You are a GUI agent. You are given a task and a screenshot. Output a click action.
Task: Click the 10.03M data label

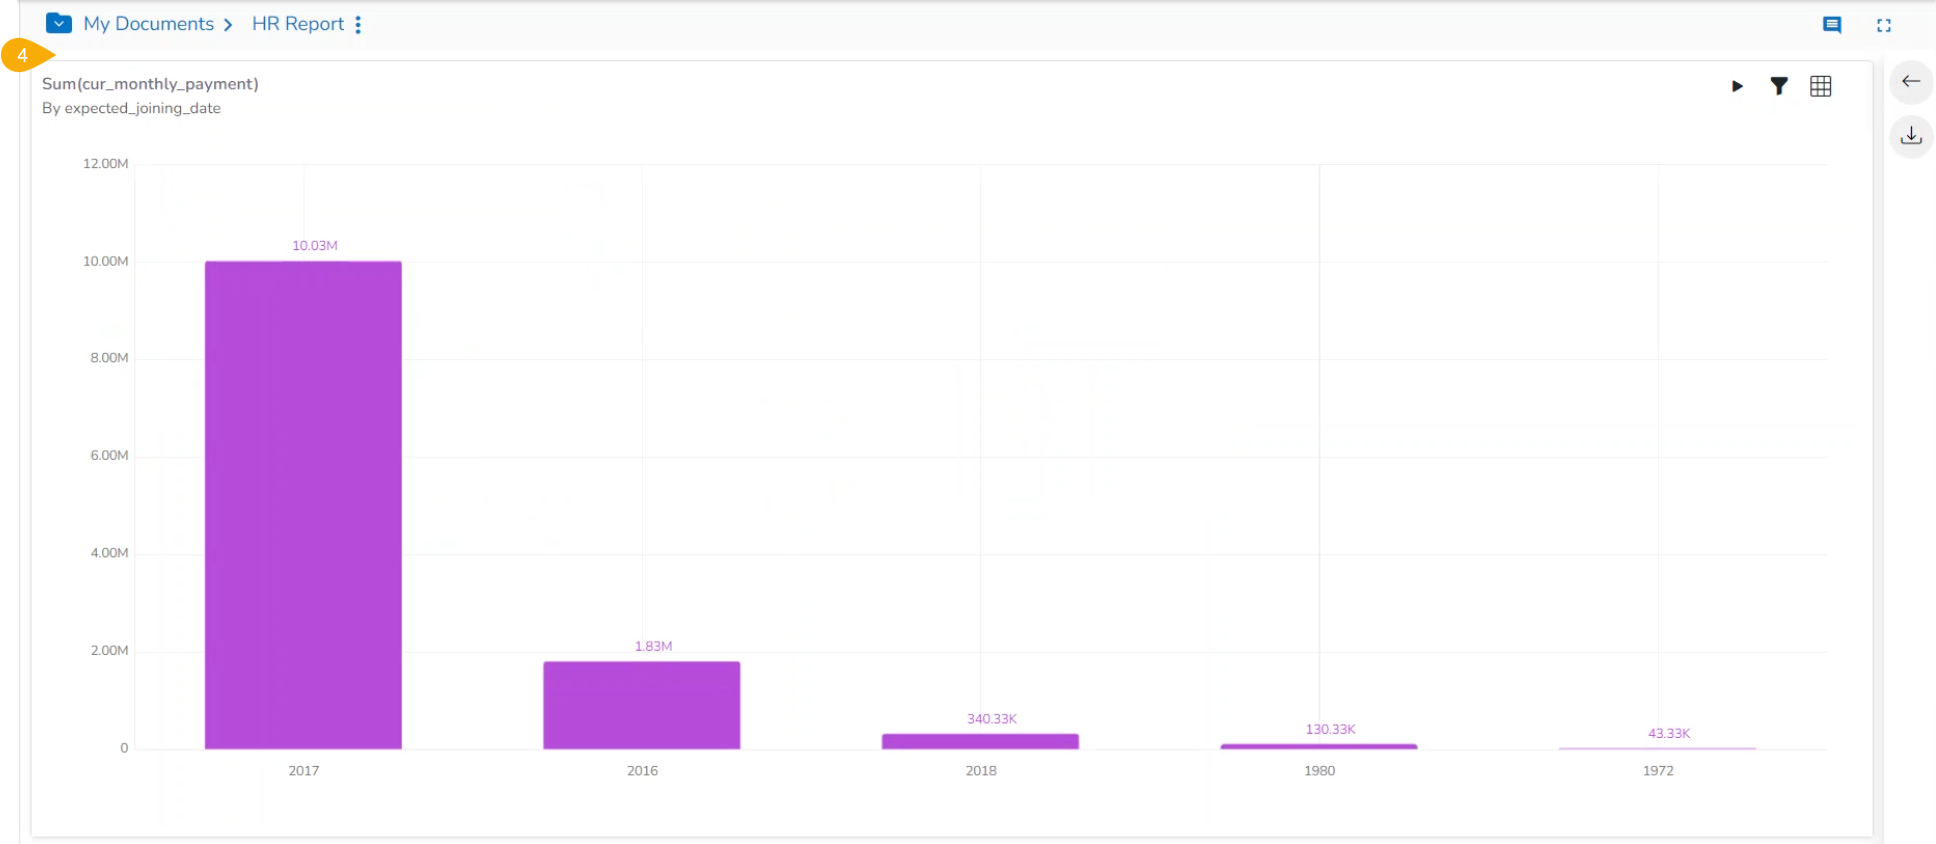[315, 246]
